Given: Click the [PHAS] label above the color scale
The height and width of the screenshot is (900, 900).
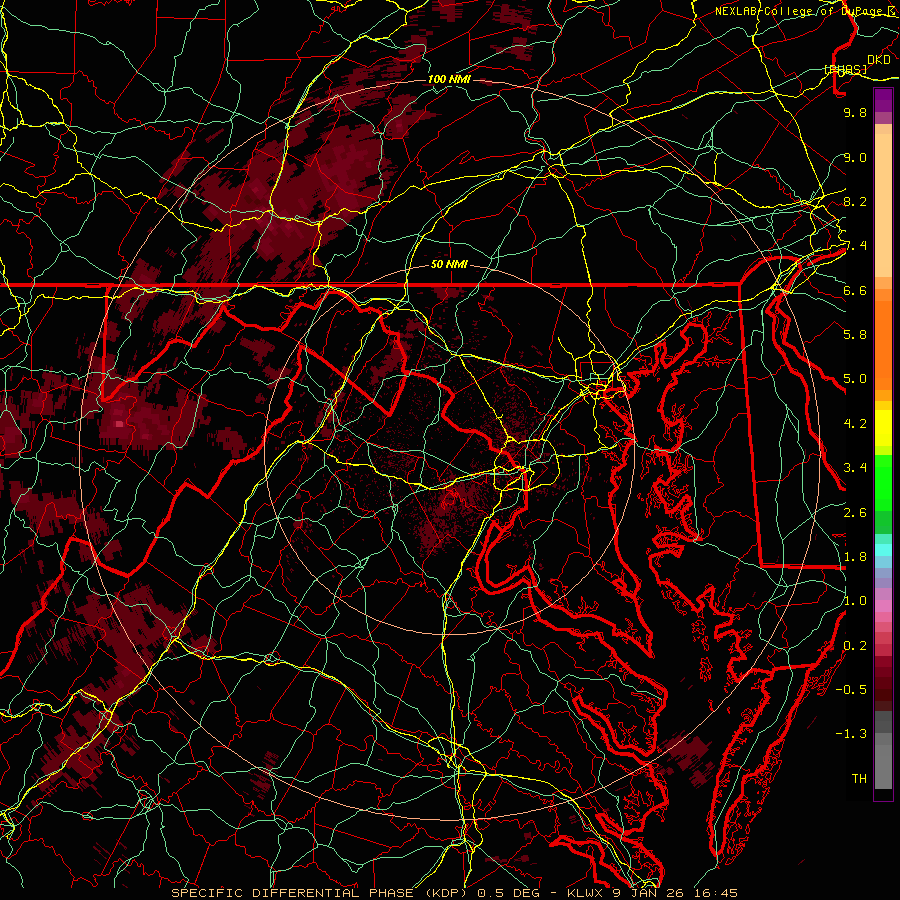Looking at the screenshot, I should pos(845,69).
